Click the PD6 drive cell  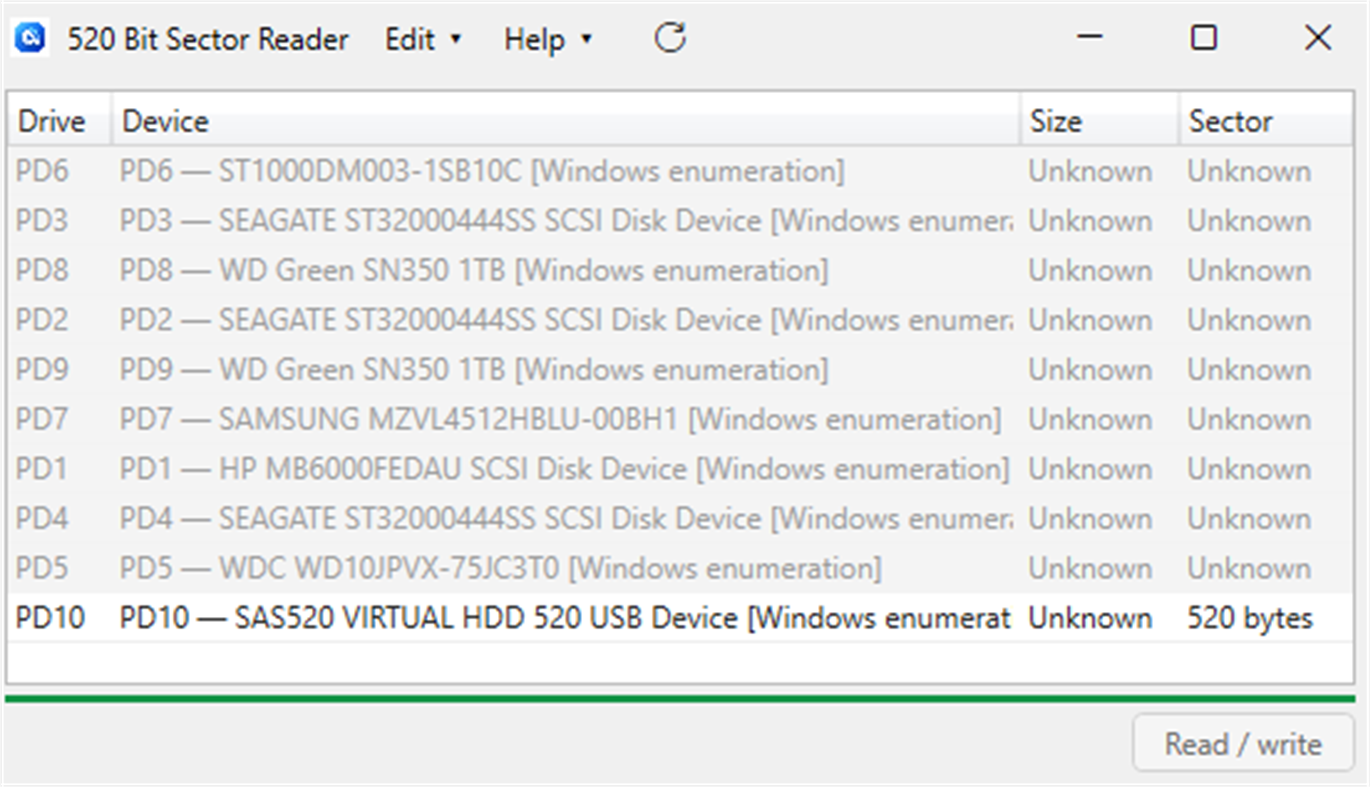pyautogui.click(x=42, y=171)
